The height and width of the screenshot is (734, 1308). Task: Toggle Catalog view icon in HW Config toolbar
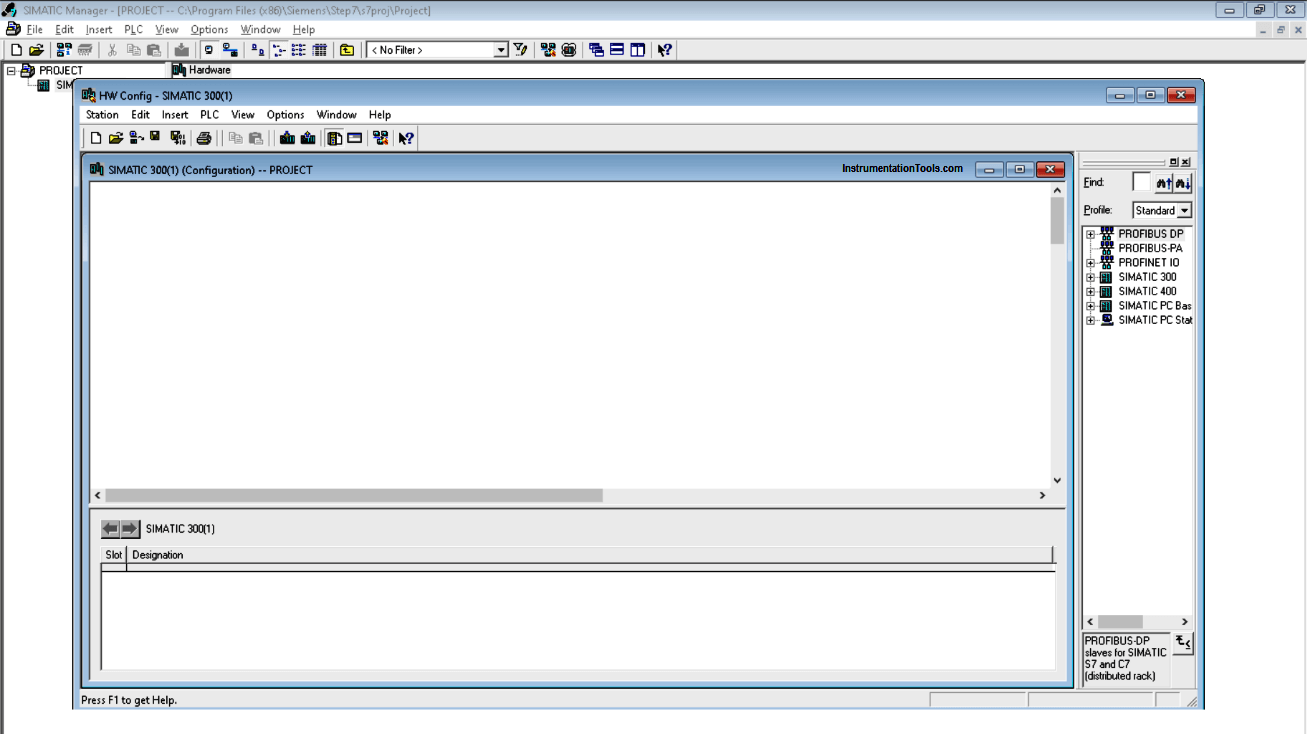(335, 138)
